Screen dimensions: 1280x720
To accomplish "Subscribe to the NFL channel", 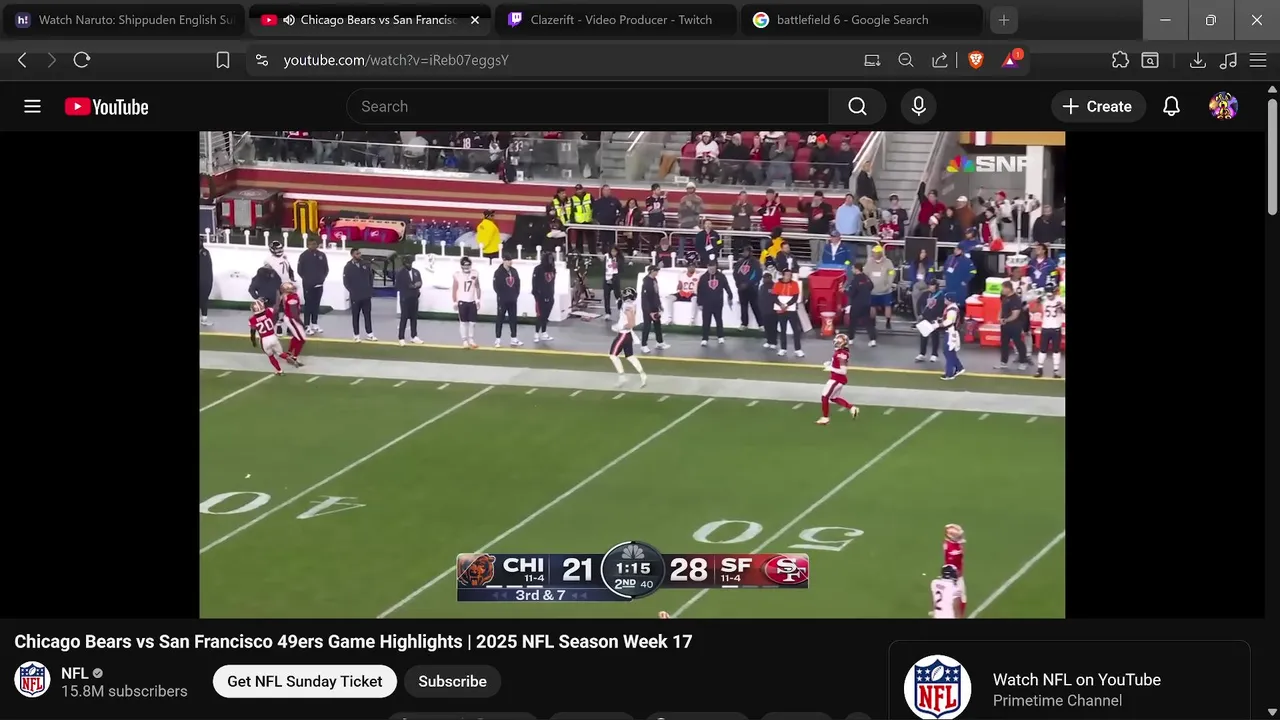I will point(452,681).
